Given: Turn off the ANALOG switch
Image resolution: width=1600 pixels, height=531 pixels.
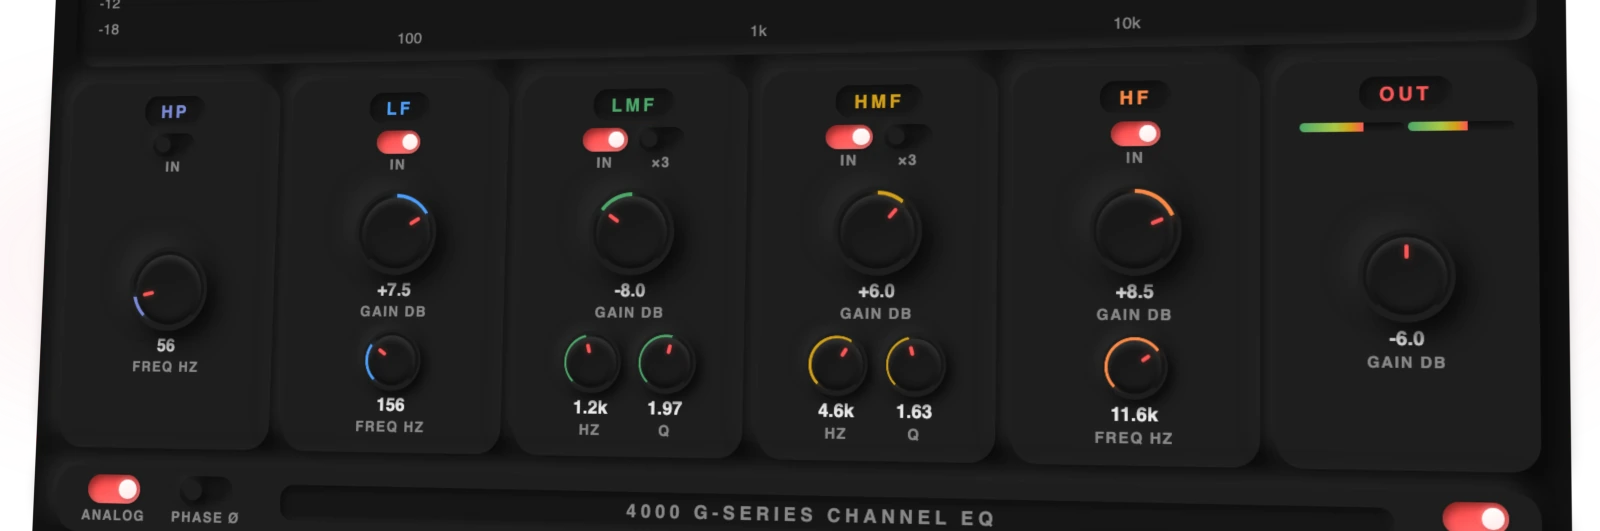Looking at the screenshot, I should tap(114, 489).
